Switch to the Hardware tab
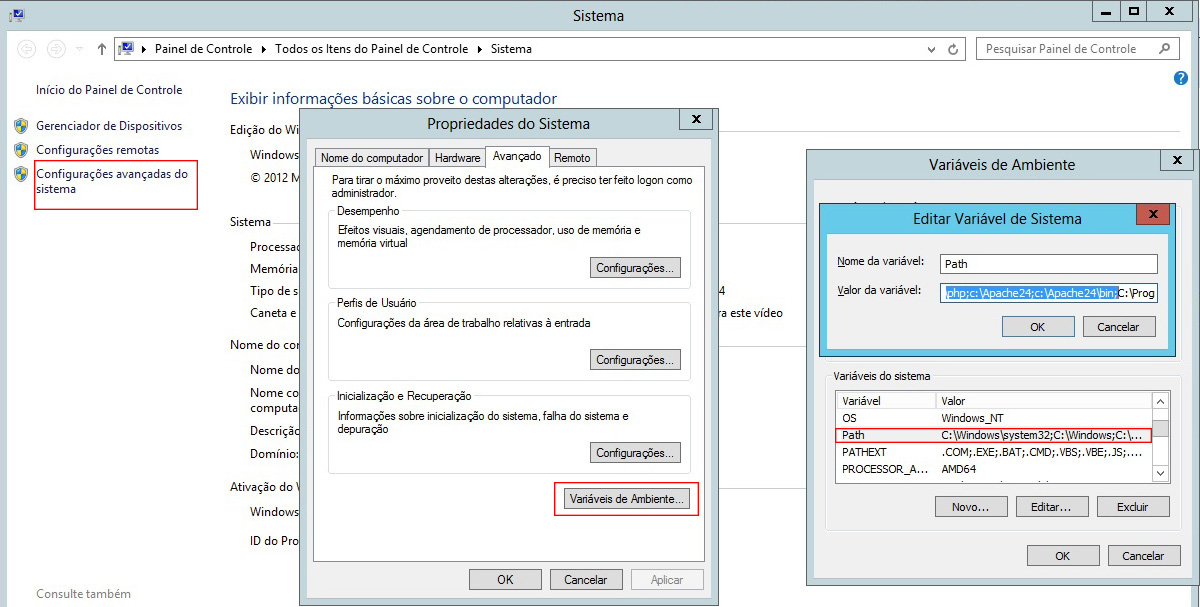Viewport: 1200px width, 607px height. (x=457, y=158)
